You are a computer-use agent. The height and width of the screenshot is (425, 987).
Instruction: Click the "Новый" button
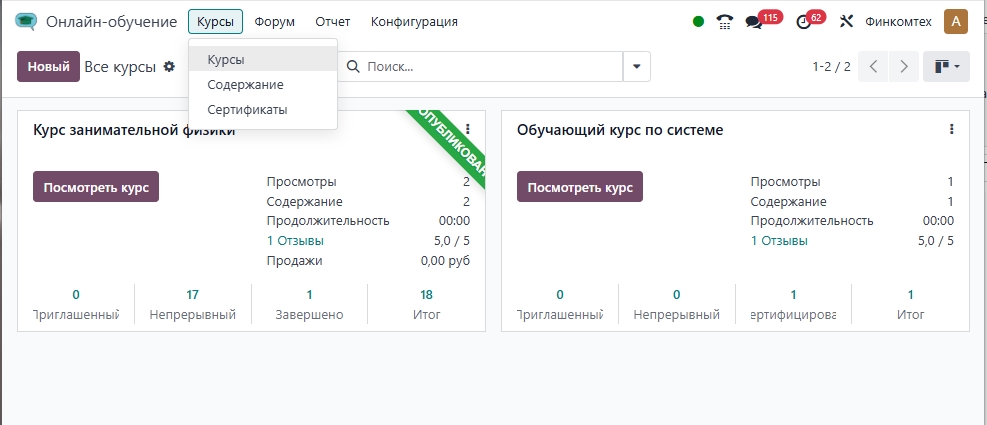click(x=48, y=67)
